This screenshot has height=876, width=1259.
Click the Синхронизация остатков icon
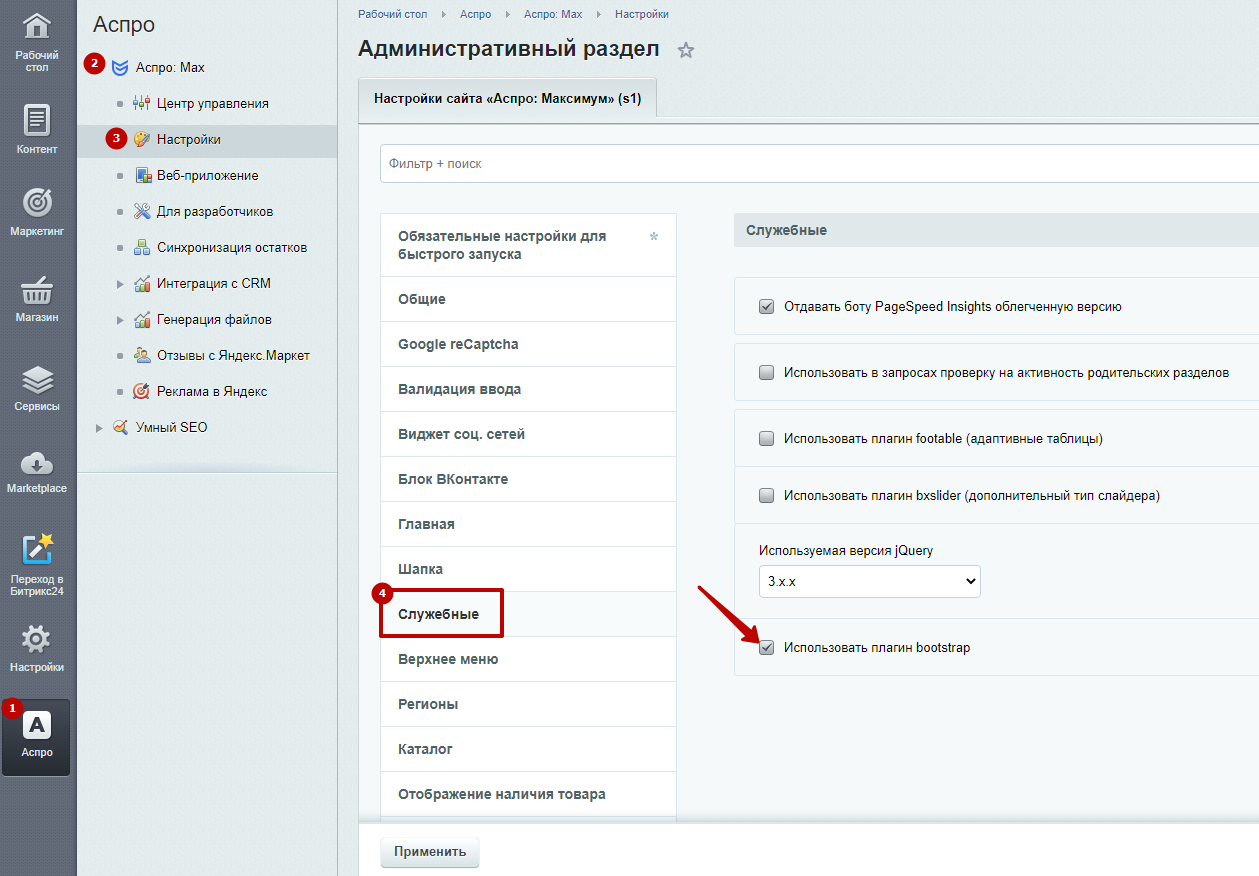click(x=141, y=248)
